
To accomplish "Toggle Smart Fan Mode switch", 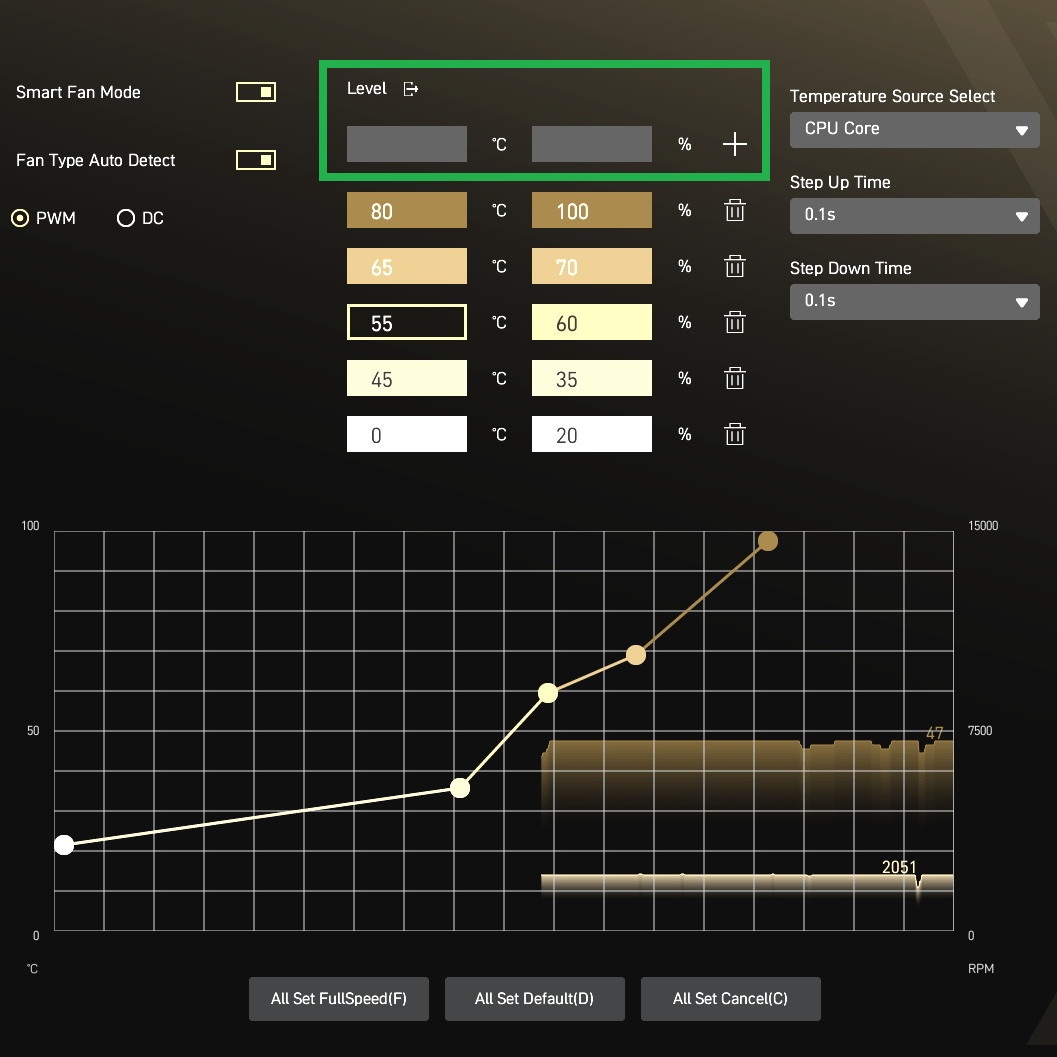I will [x=256, y=93].
